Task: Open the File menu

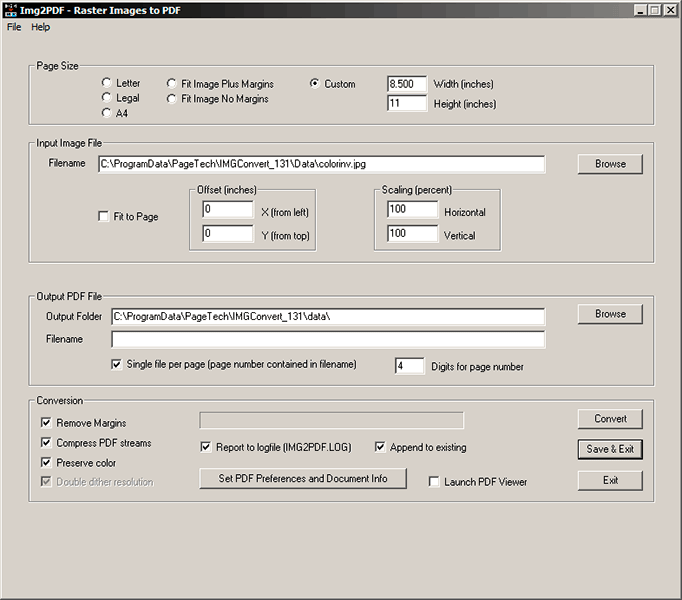Action: coord(14,27)
